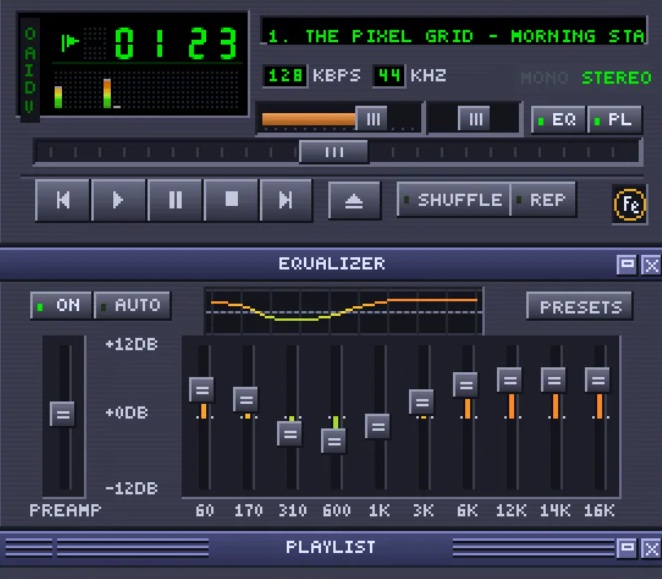
Task: Click the O letter in the OAIDV options strip
Action: click(x=30, y=33)
